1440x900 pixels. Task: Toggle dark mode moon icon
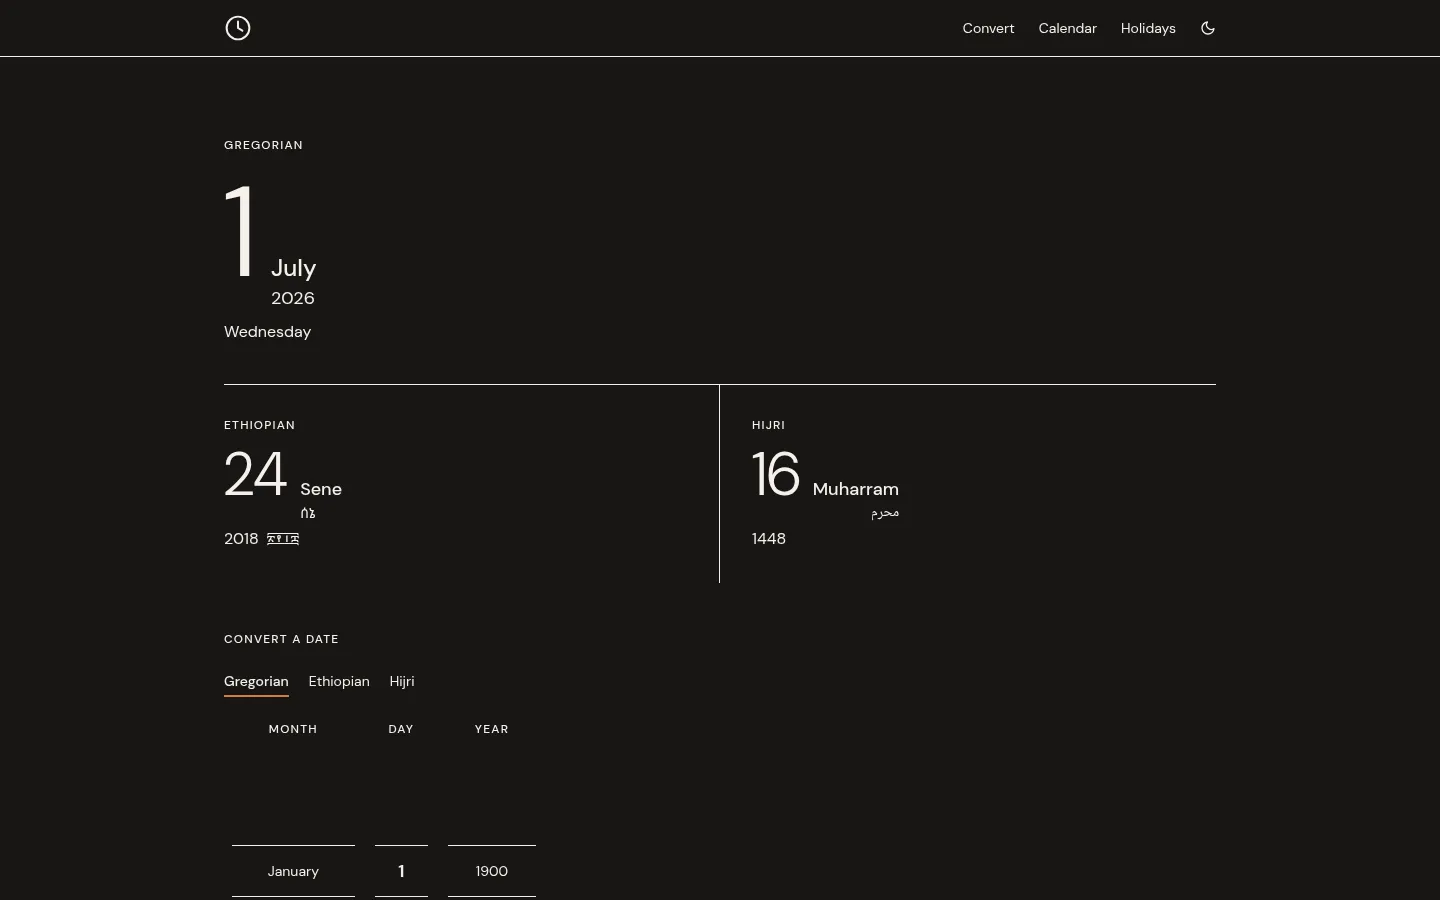pos(1208,28)
